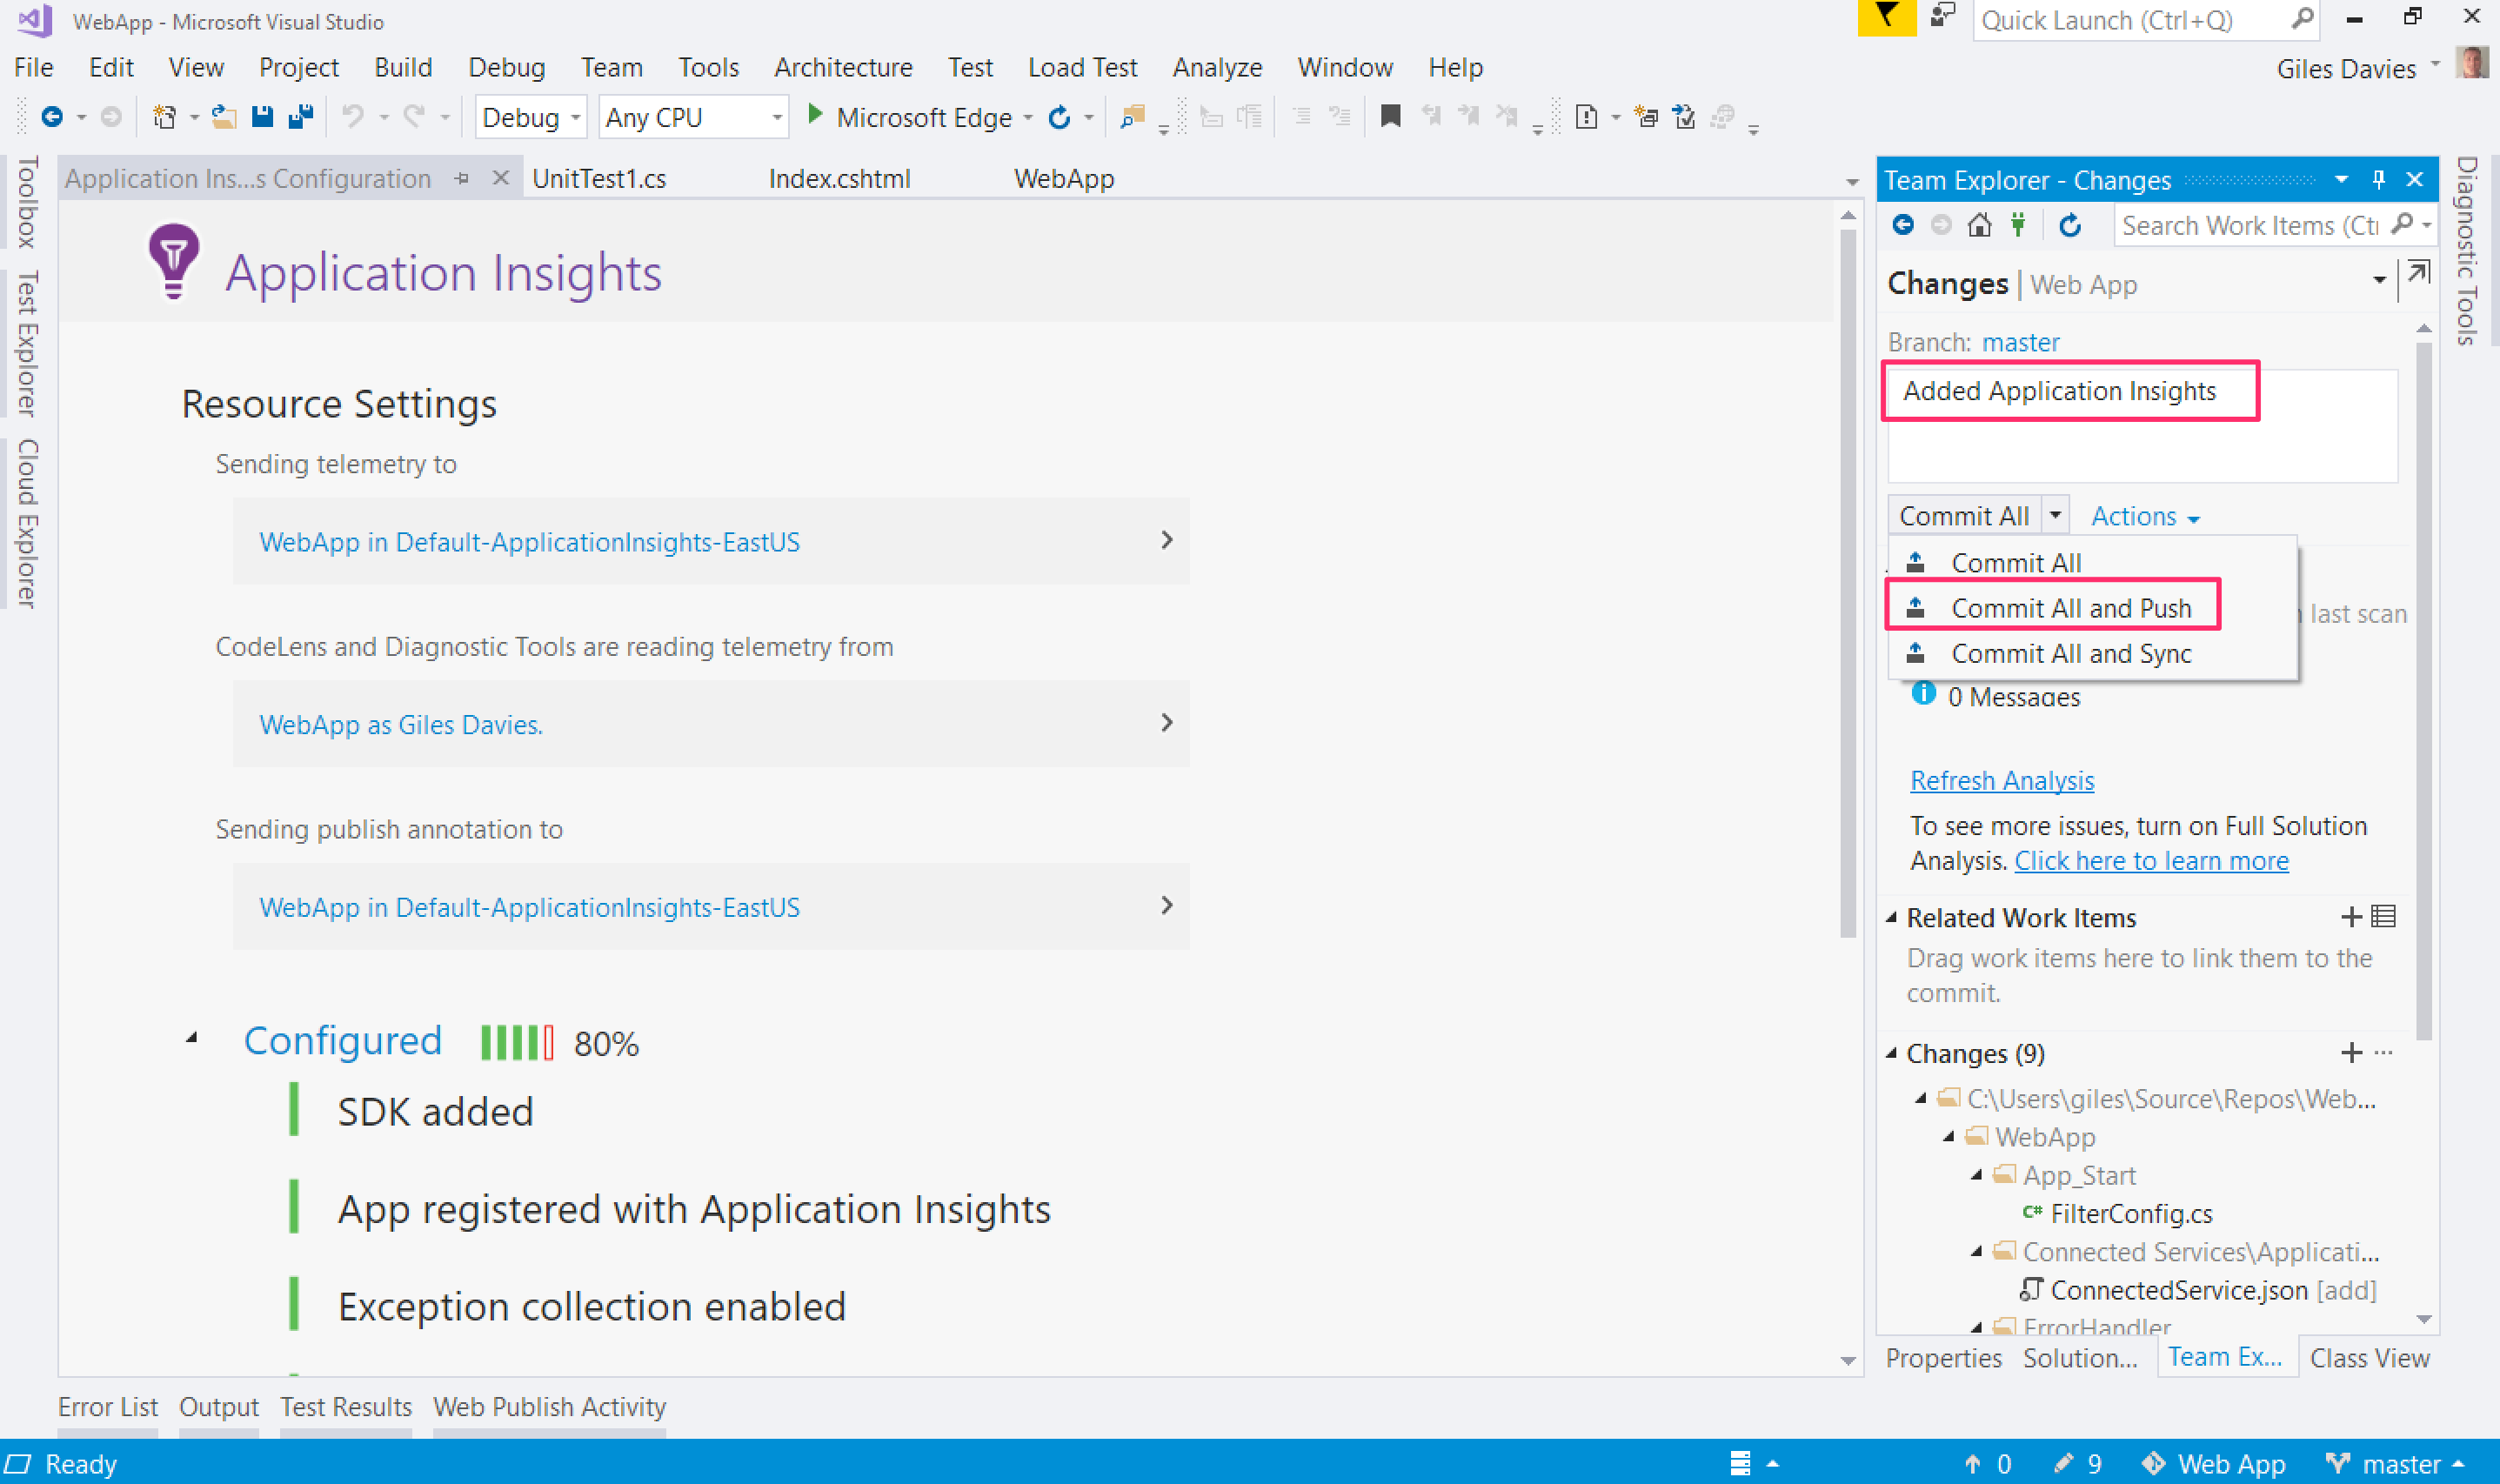Toggle the bookmark icon in toolbar

coord(1390,117)
